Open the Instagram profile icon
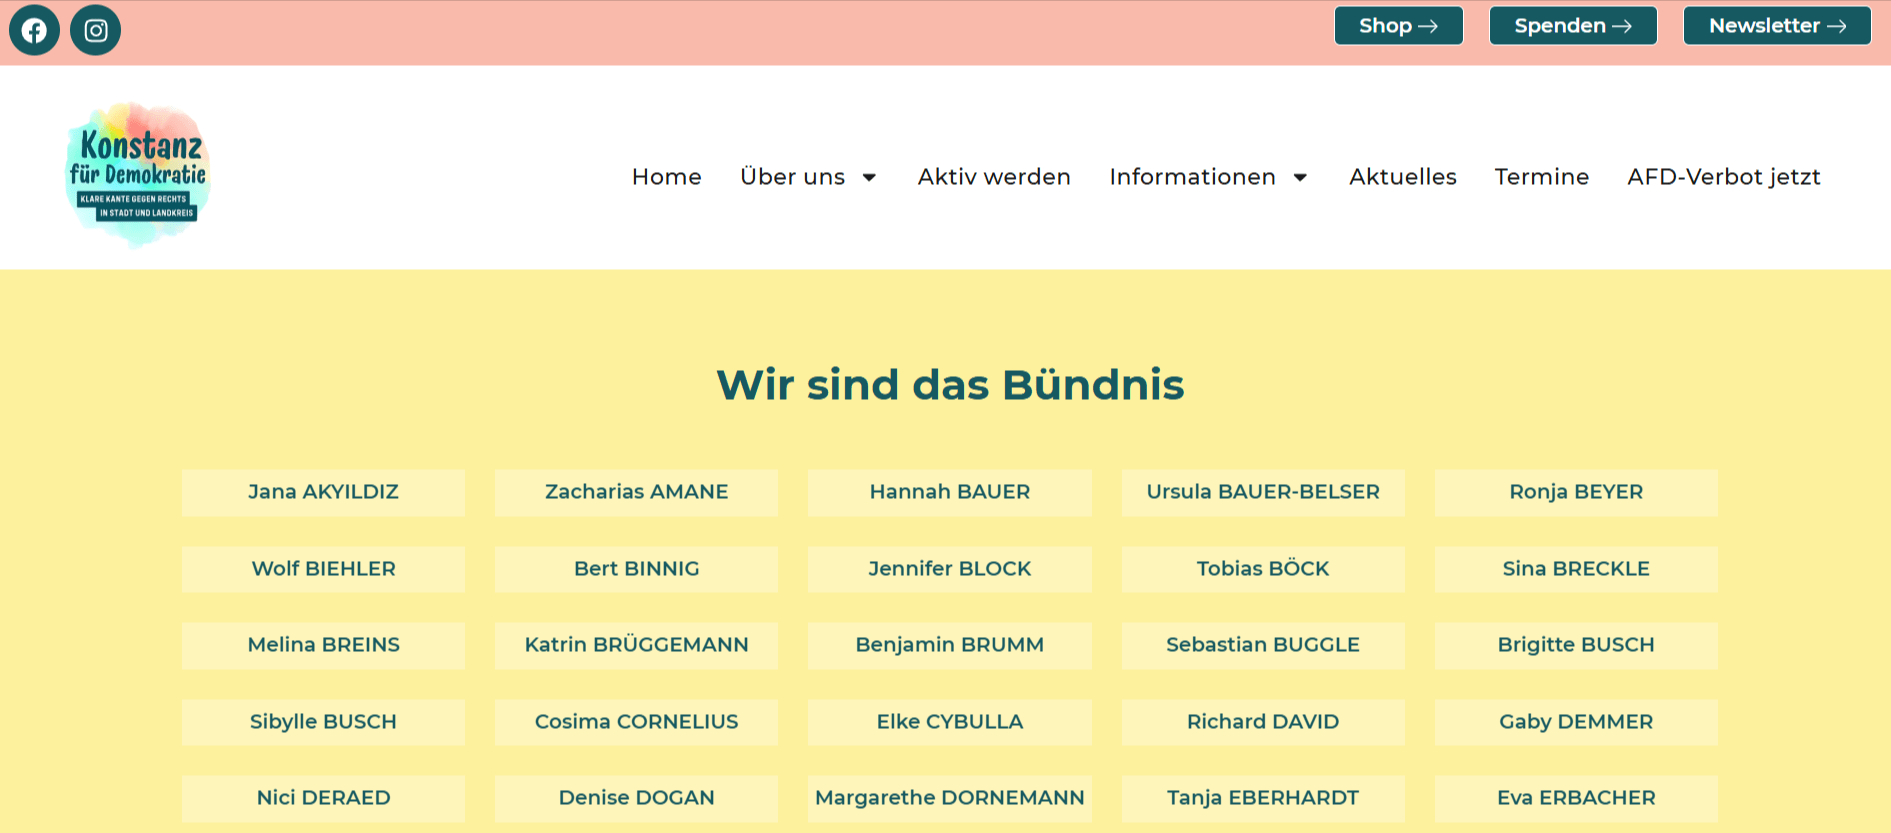 pyautogui.click(x=96, y=30)
